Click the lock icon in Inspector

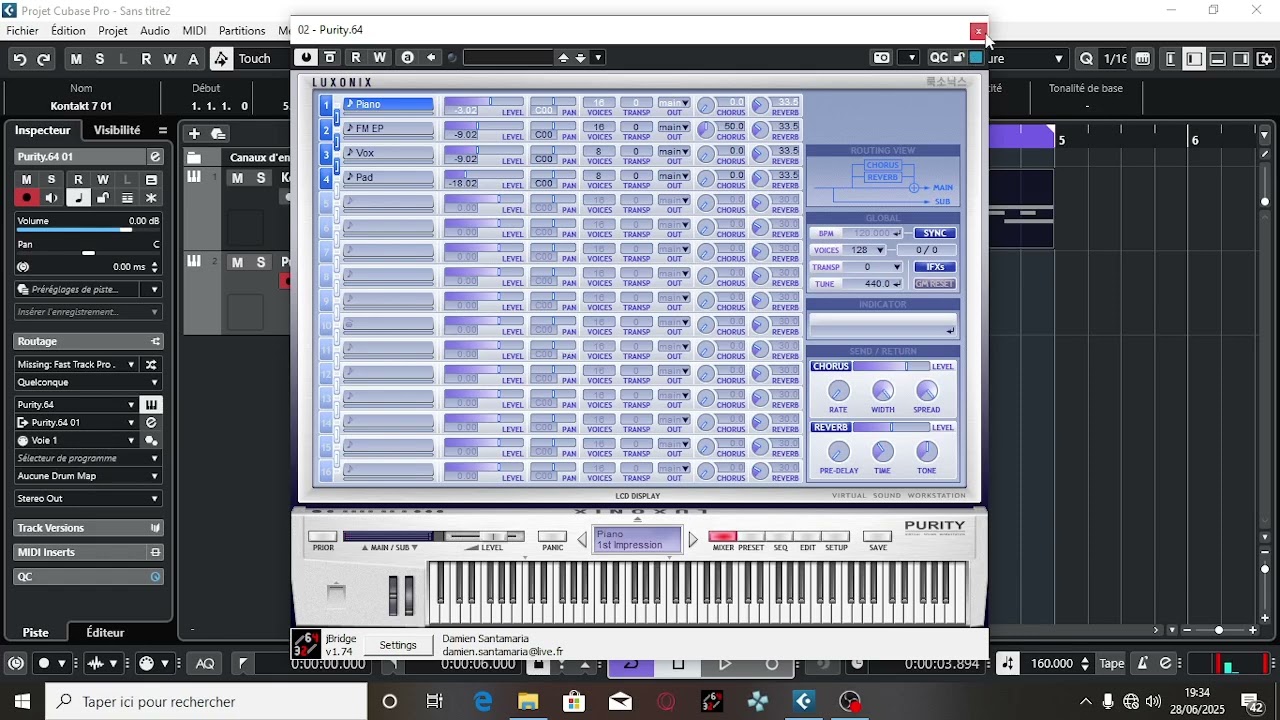point(102,198)
